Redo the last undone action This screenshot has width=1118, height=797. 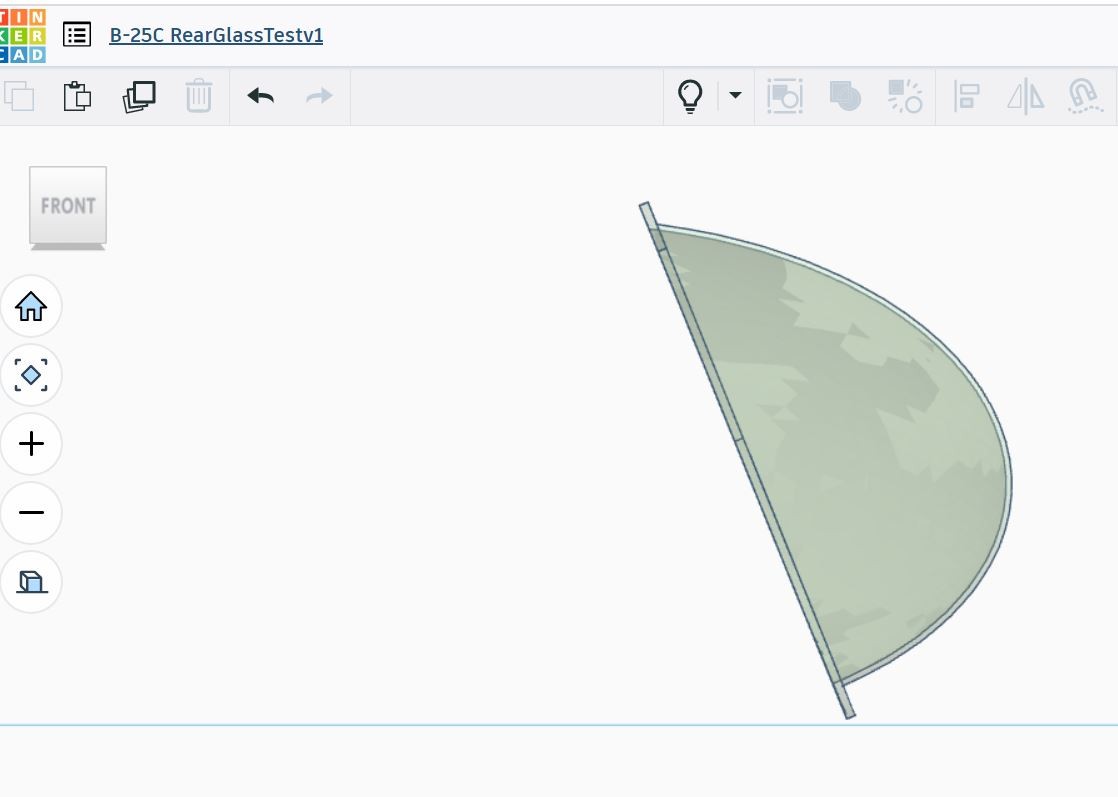(x=319, y=96)
